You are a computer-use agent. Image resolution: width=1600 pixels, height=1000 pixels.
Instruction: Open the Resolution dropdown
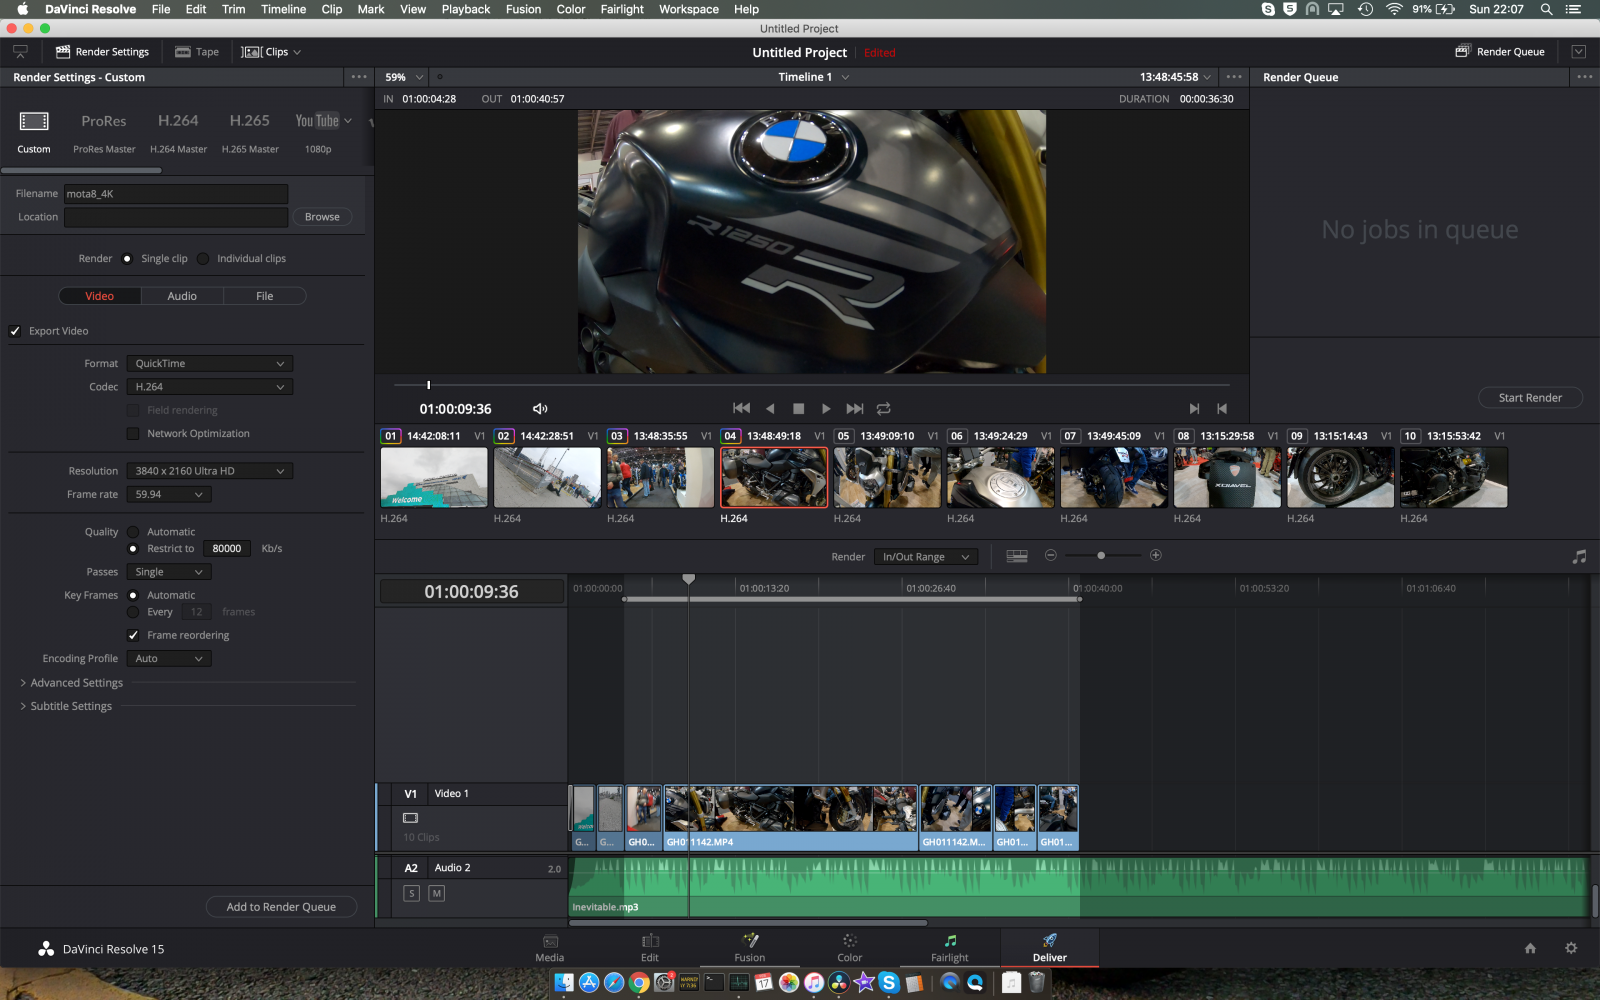click(x=210, y=471)
